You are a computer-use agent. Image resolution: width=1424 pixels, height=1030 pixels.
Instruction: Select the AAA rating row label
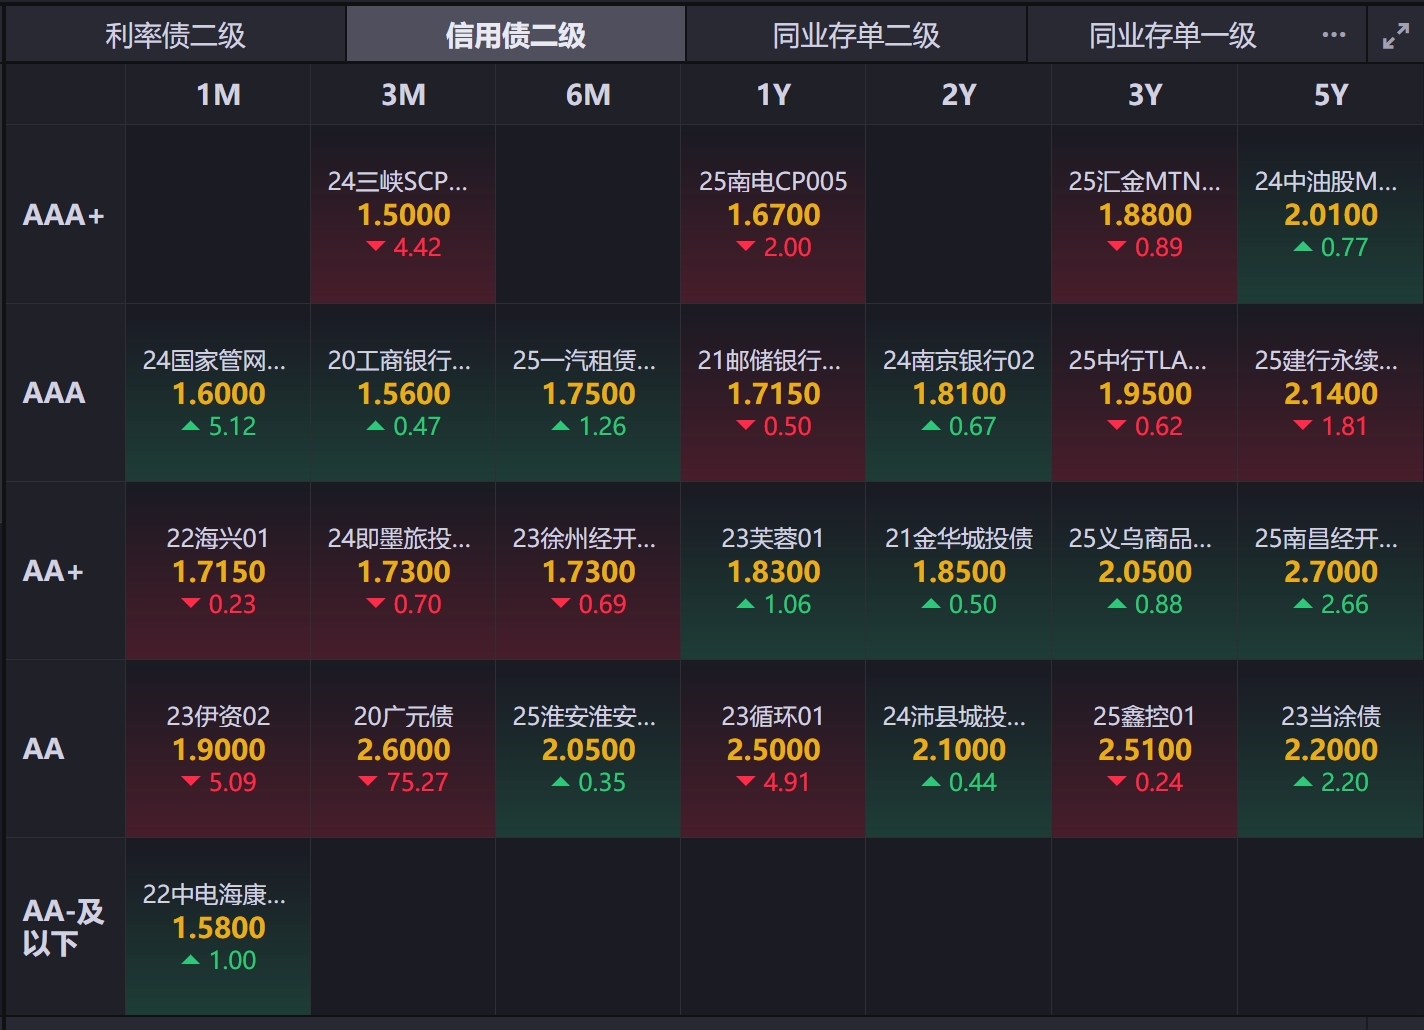(54, 393)
